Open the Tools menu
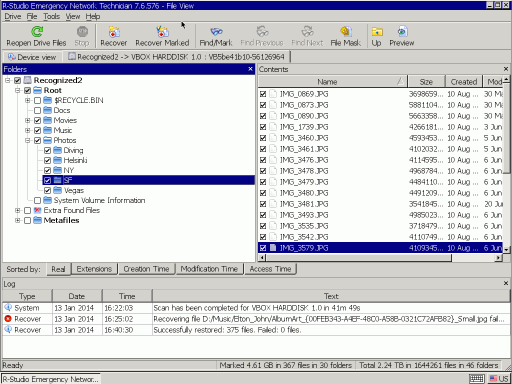The height and width of the screenshot is (384, 512). (51, 16)
